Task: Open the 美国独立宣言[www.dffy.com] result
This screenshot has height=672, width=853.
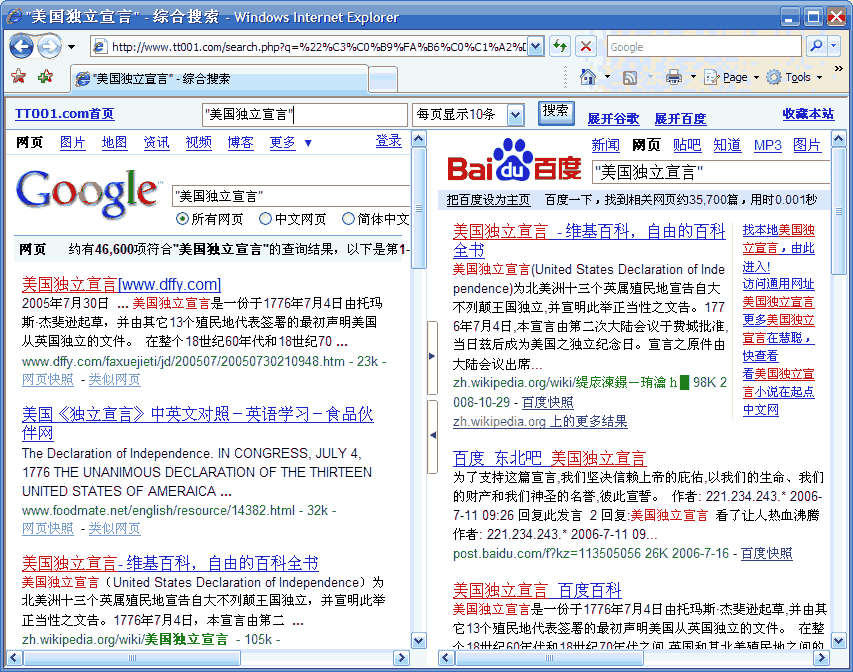Action: pos(121,285)
